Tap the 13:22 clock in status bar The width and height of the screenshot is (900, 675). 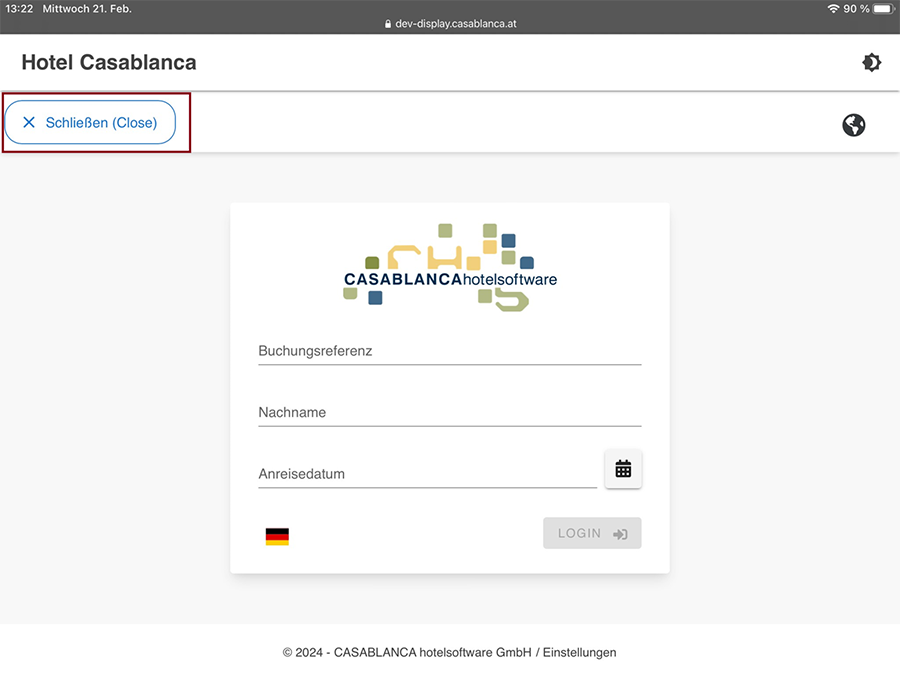click(19, 9)
